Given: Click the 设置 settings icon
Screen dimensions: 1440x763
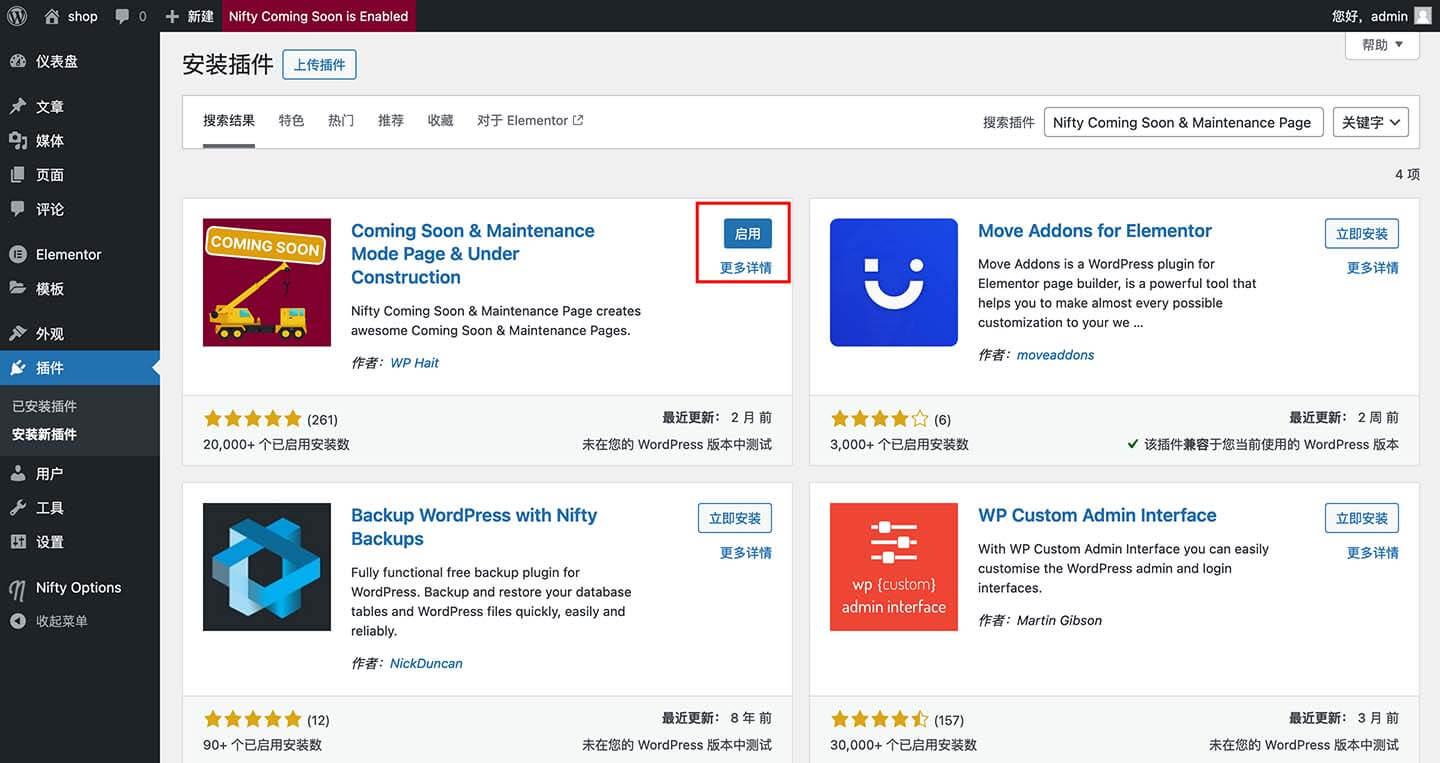Looking at the screenshot, I should click(x=18, y=542).
